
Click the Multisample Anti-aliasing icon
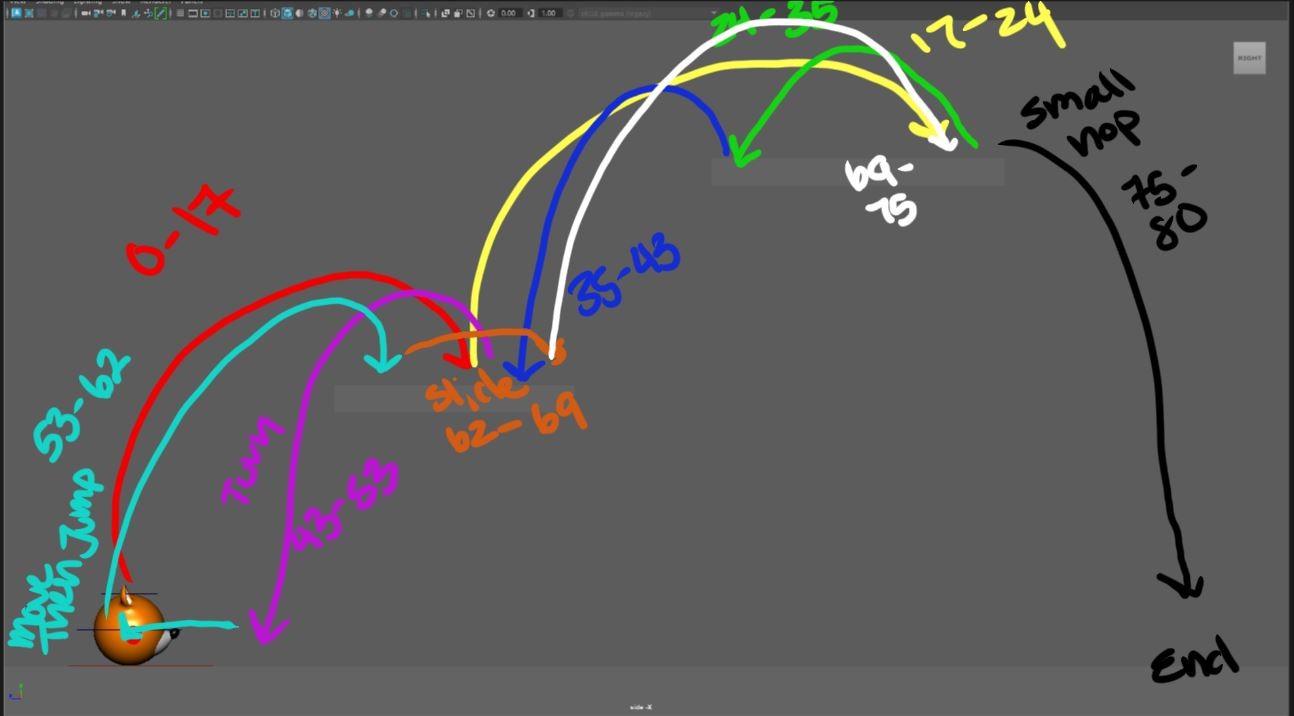[x=393, y=13]
